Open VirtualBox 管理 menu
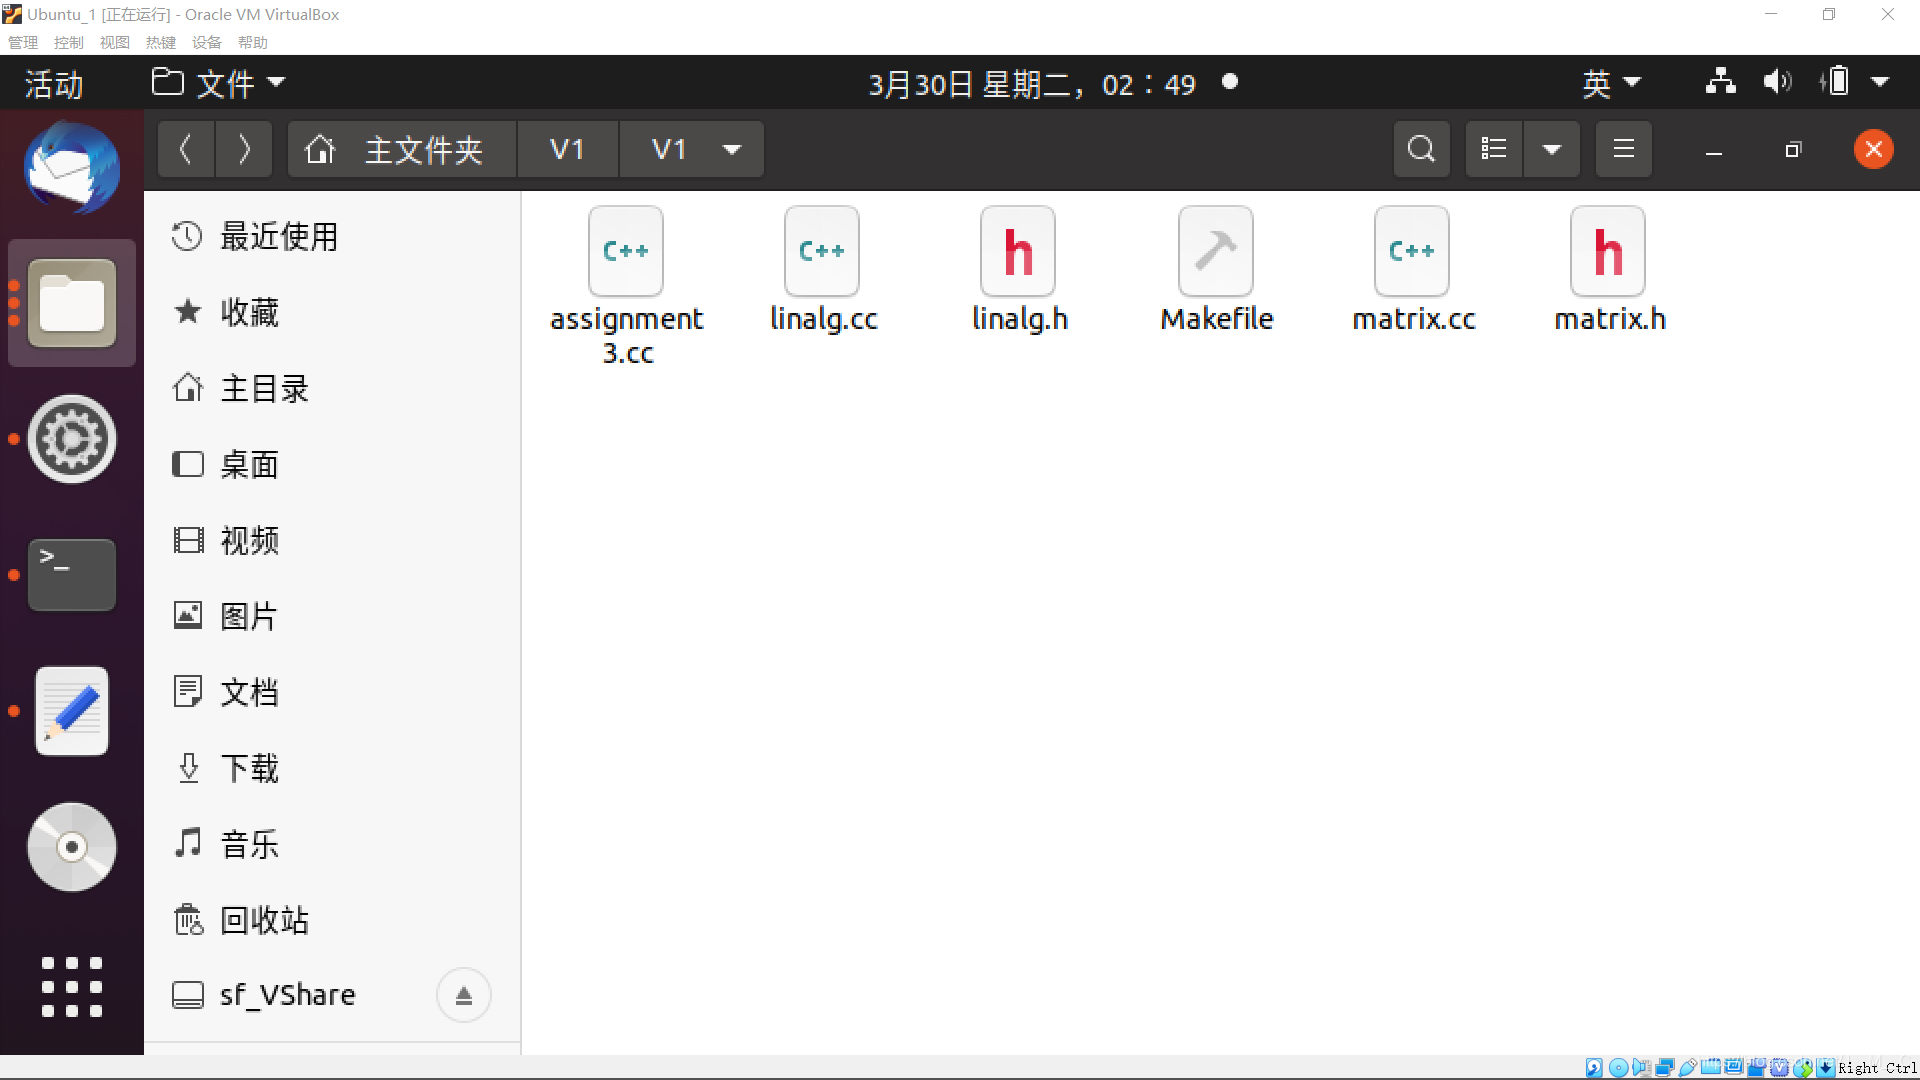This screenshot has height=1080, width=1920. [23, 42]
